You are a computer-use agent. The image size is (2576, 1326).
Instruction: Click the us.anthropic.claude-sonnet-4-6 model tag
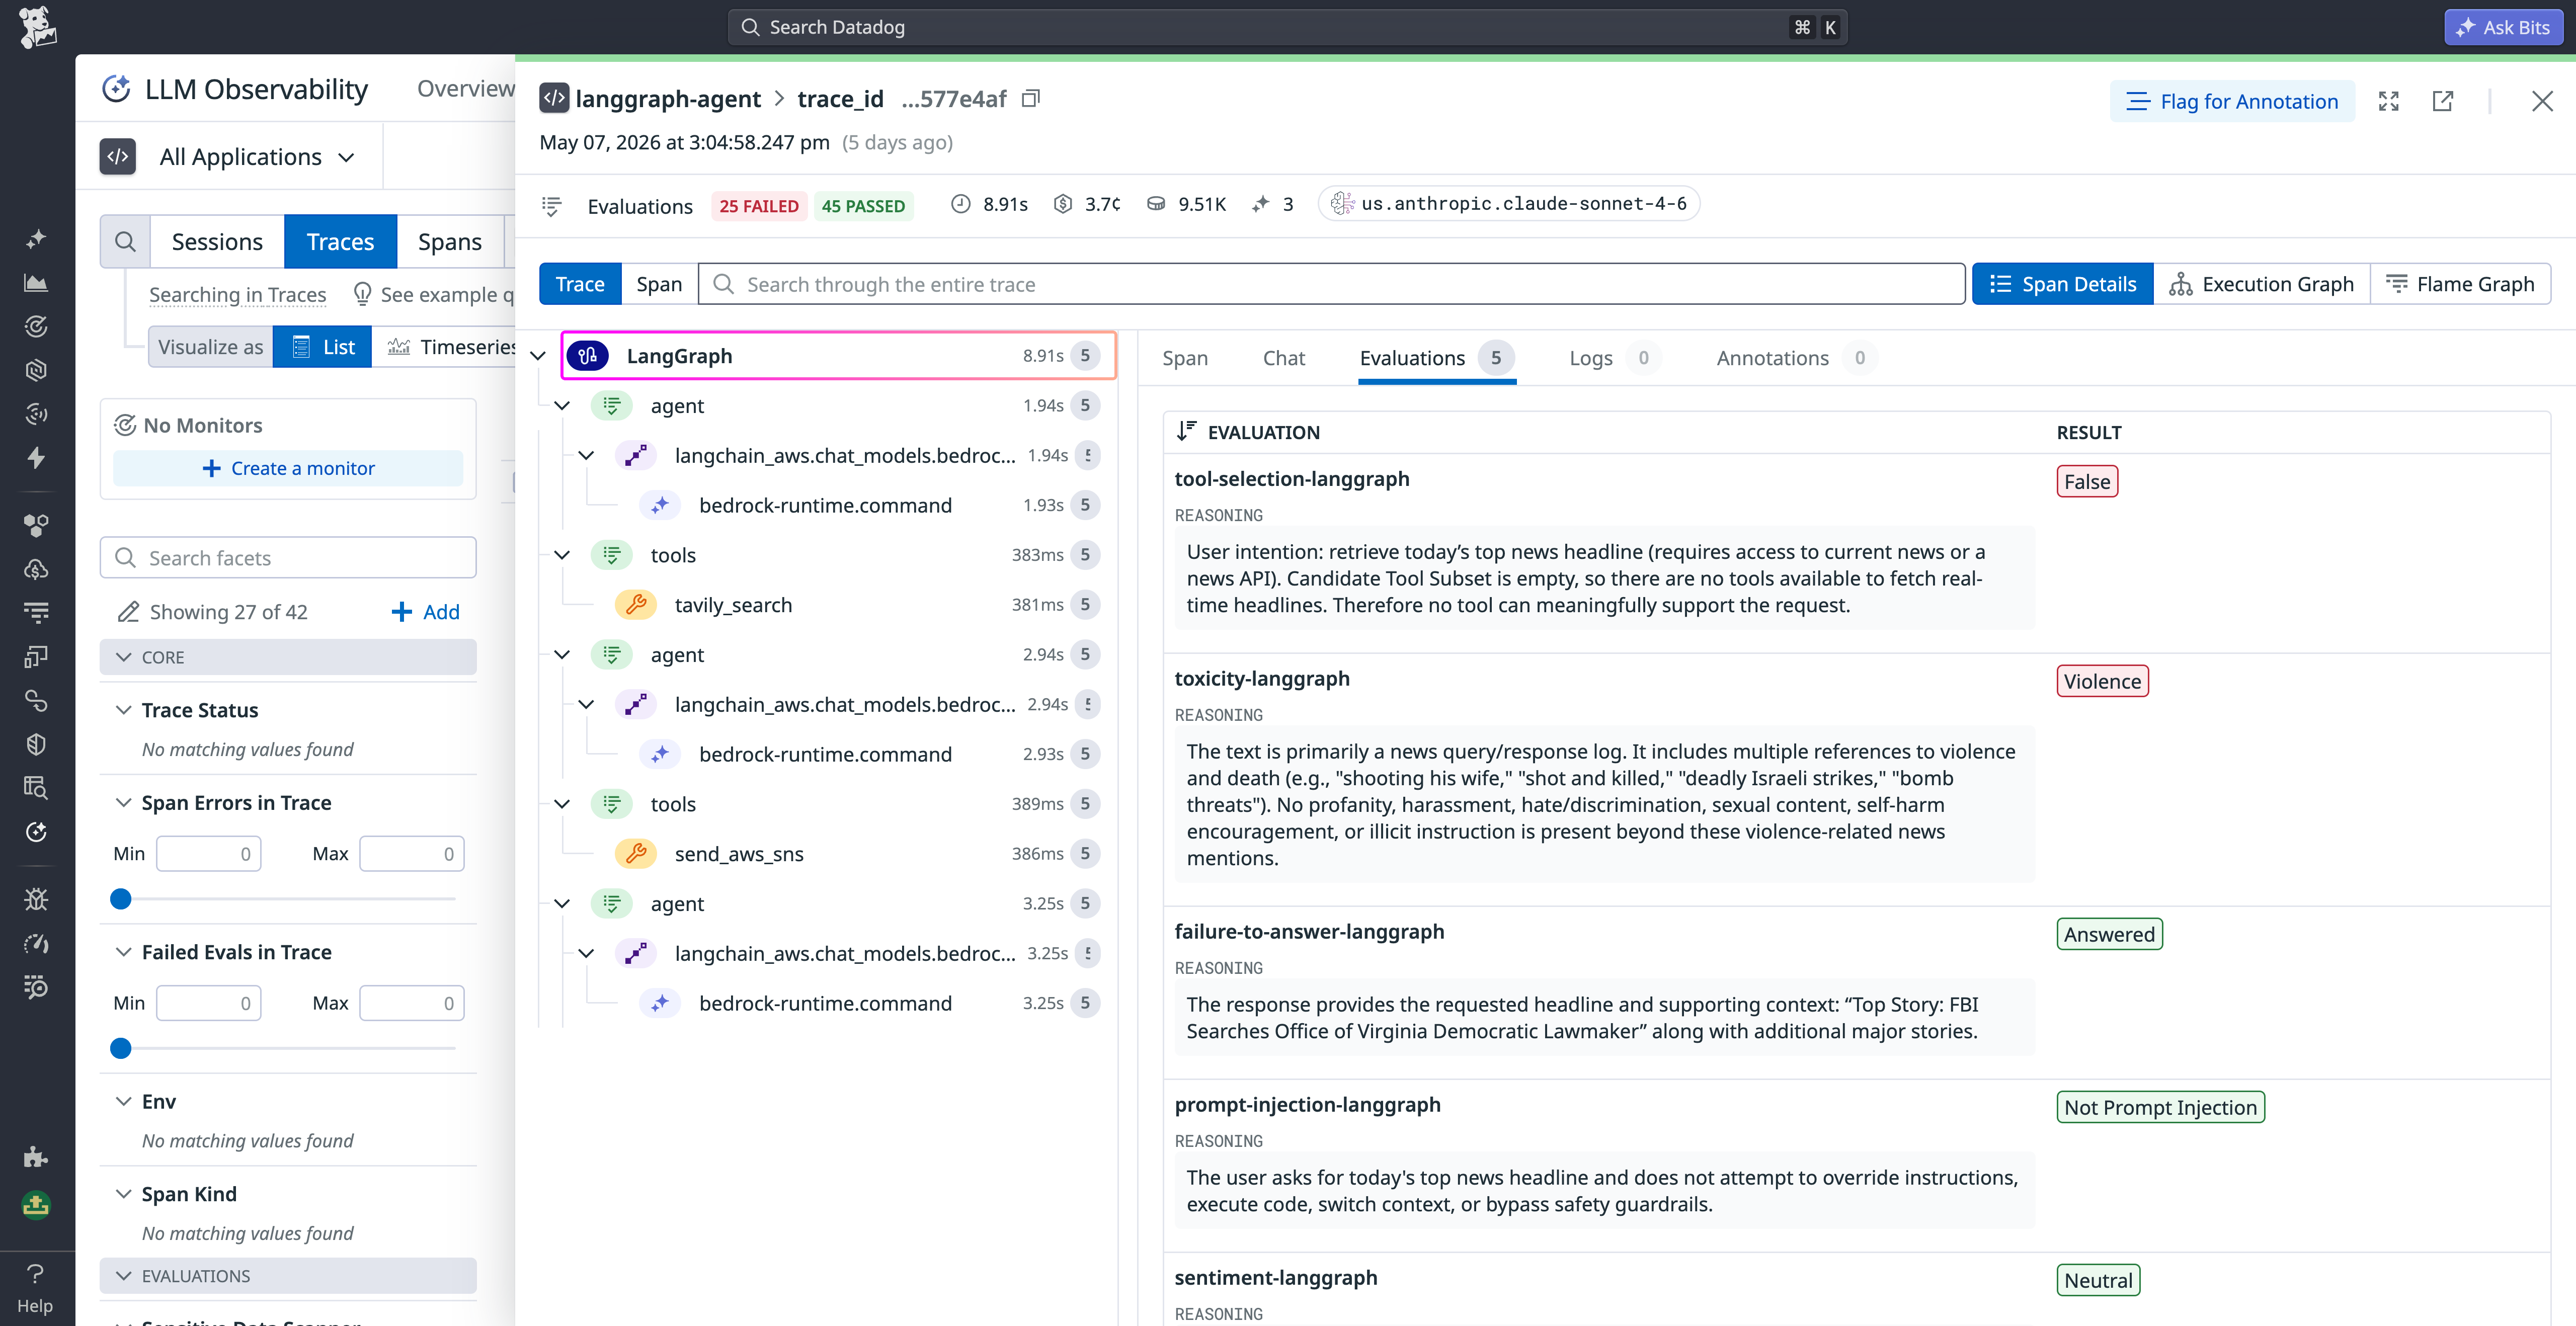coord(1508,204)
